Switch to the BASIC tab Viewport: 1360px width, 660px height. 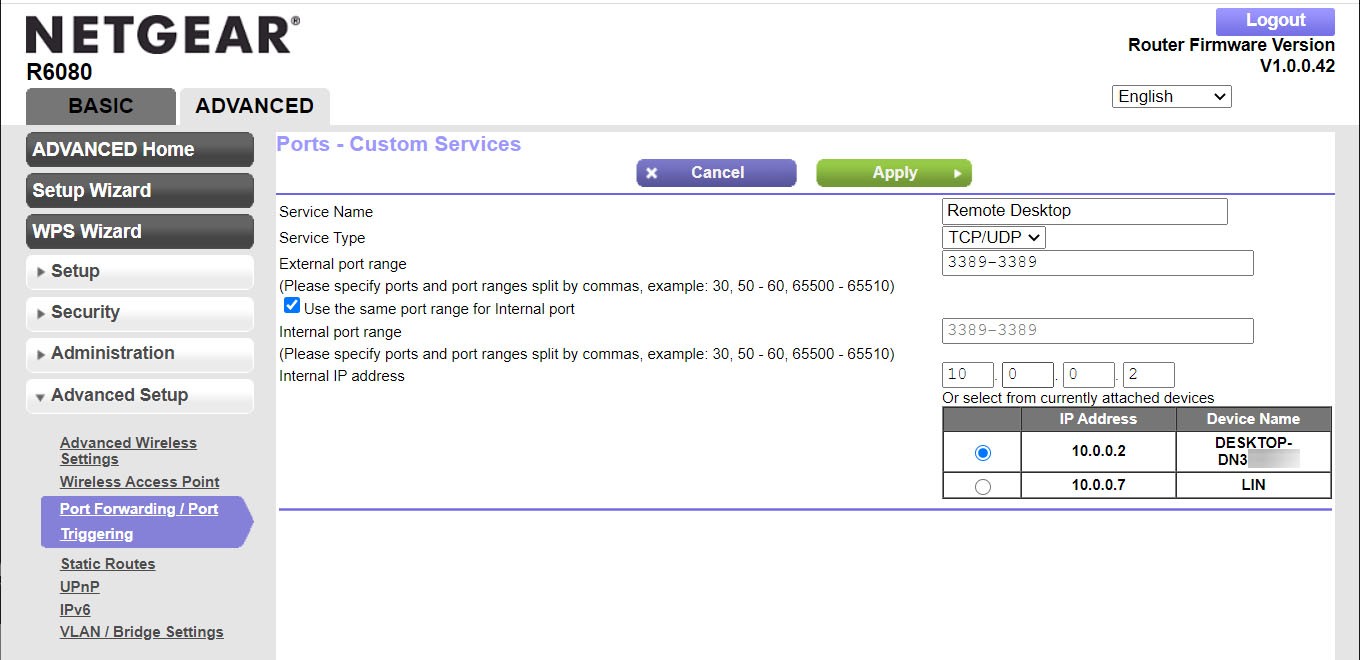[100, 106]
